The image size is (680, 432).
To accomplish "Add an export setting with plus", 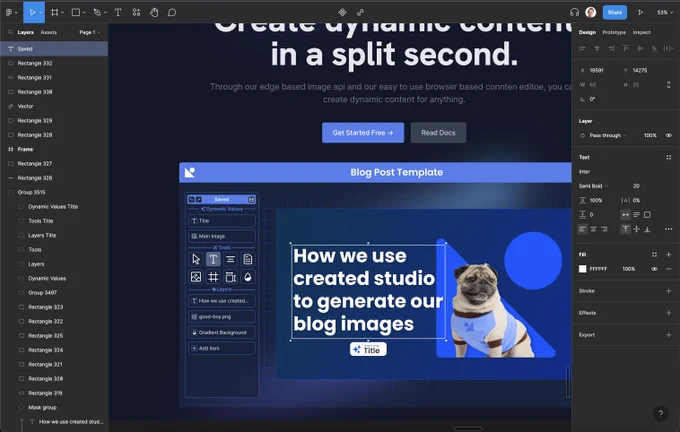I will (668, 335).
